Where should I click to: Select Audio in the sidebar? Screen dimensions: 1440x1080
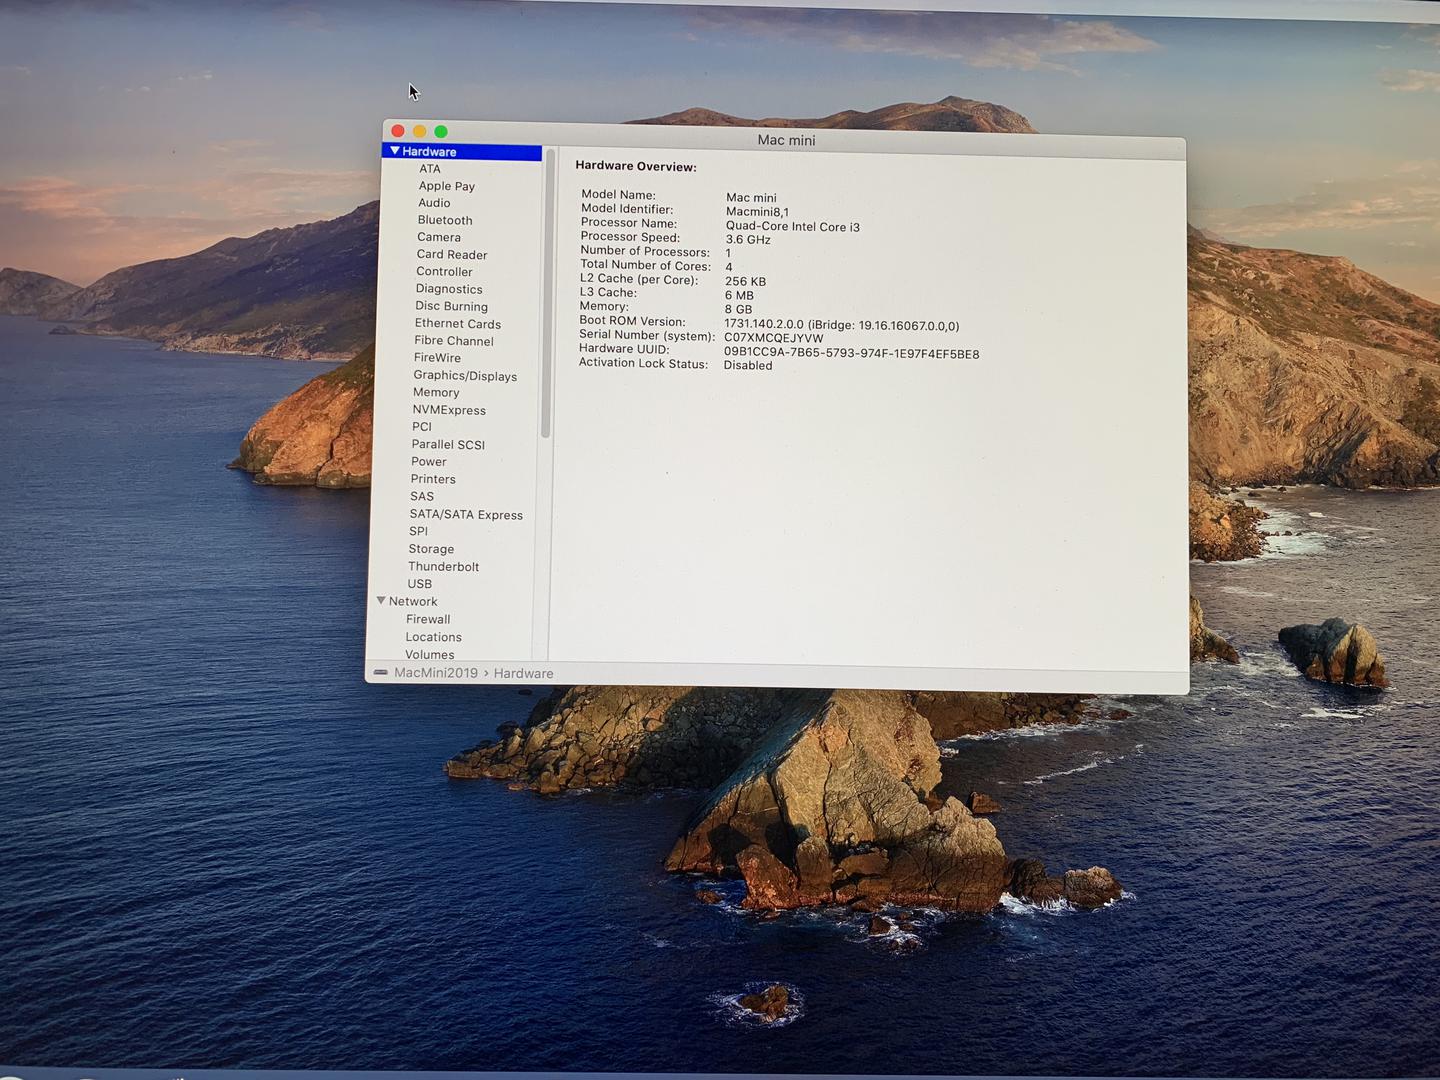pyautogui.click(x=434, y=203)
